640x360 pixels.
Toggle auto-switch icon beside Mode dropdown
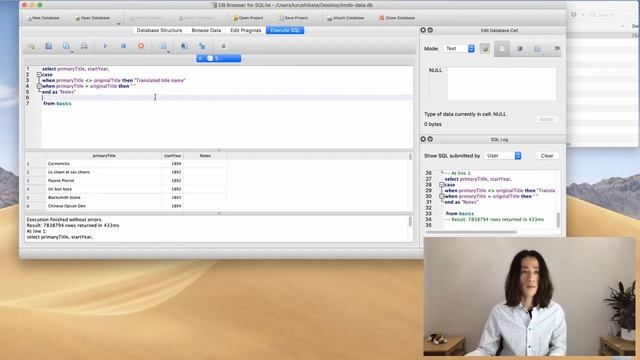(x=485, y=49)
